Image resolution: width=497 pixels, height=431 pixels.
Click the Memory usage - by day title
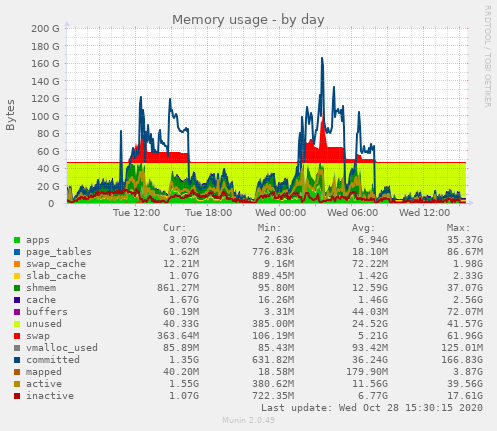coord(248,20)
